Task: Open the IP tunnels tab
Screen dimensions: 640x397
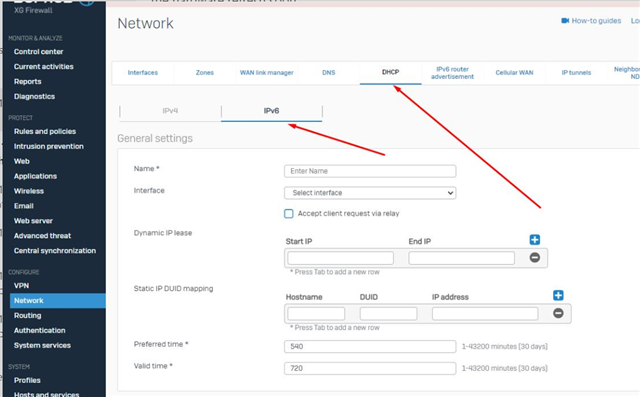Action: click(x=576, y=73)
